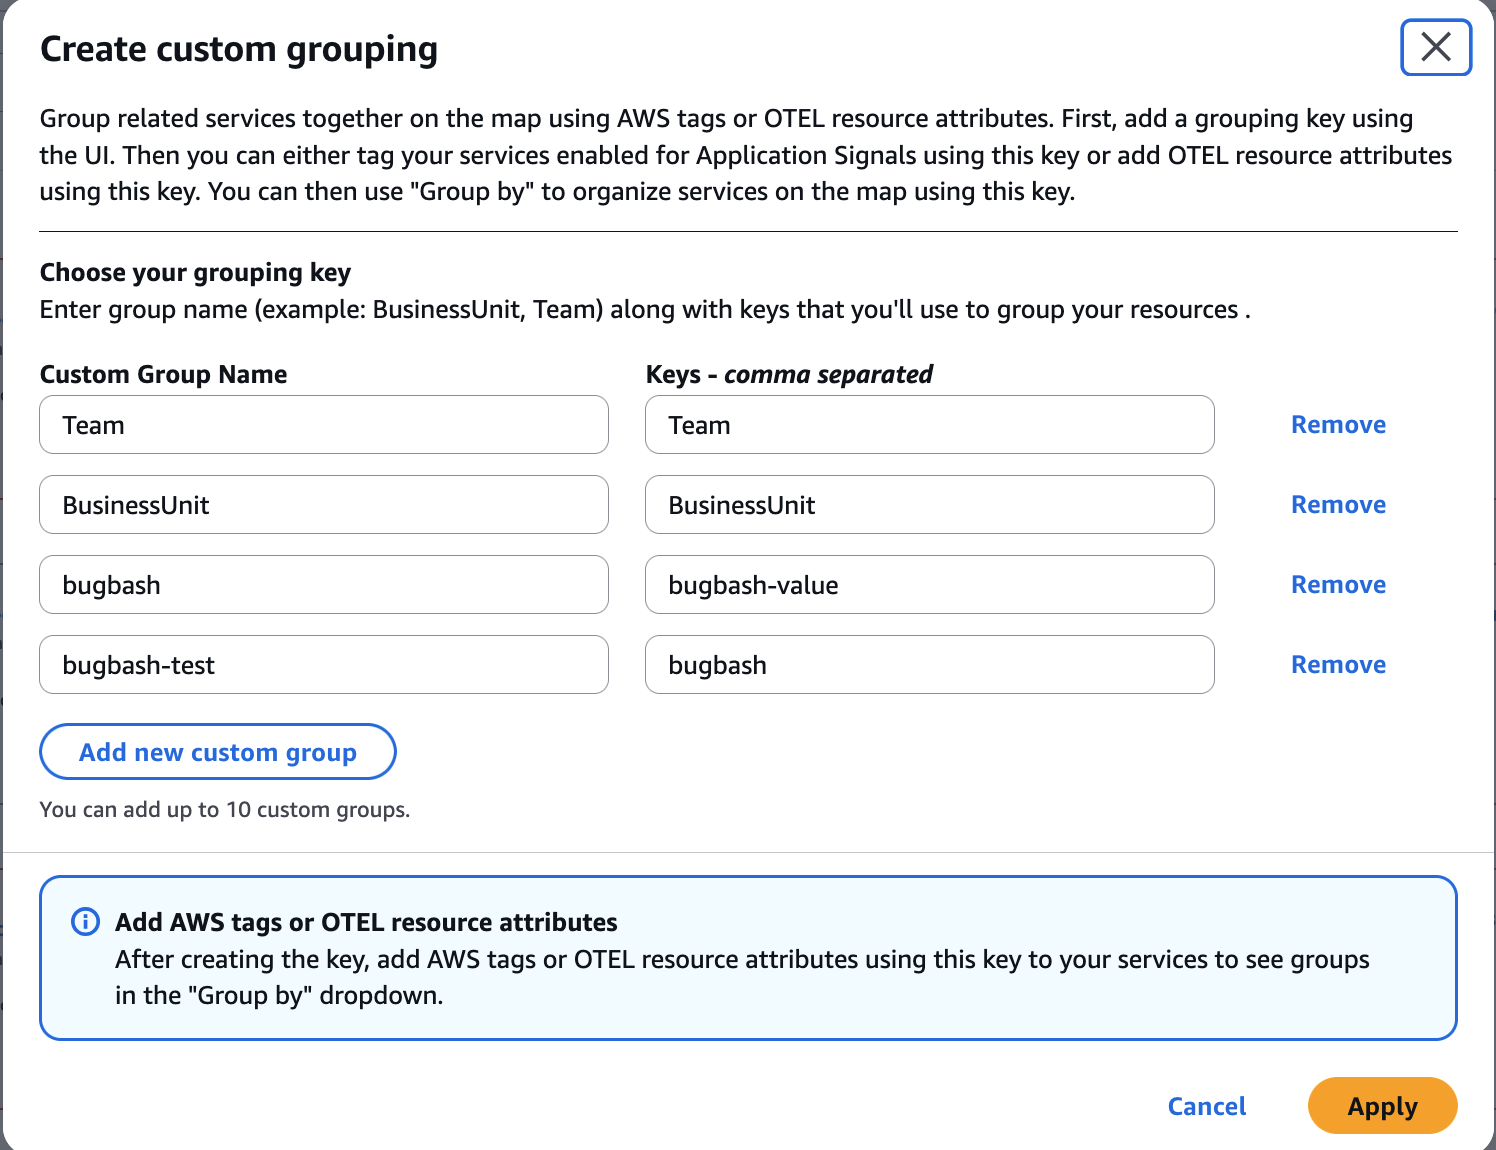This screenshot has height=1150, width=1496.
Task: Focus the Team group name field
Action: tap(324, 424)
